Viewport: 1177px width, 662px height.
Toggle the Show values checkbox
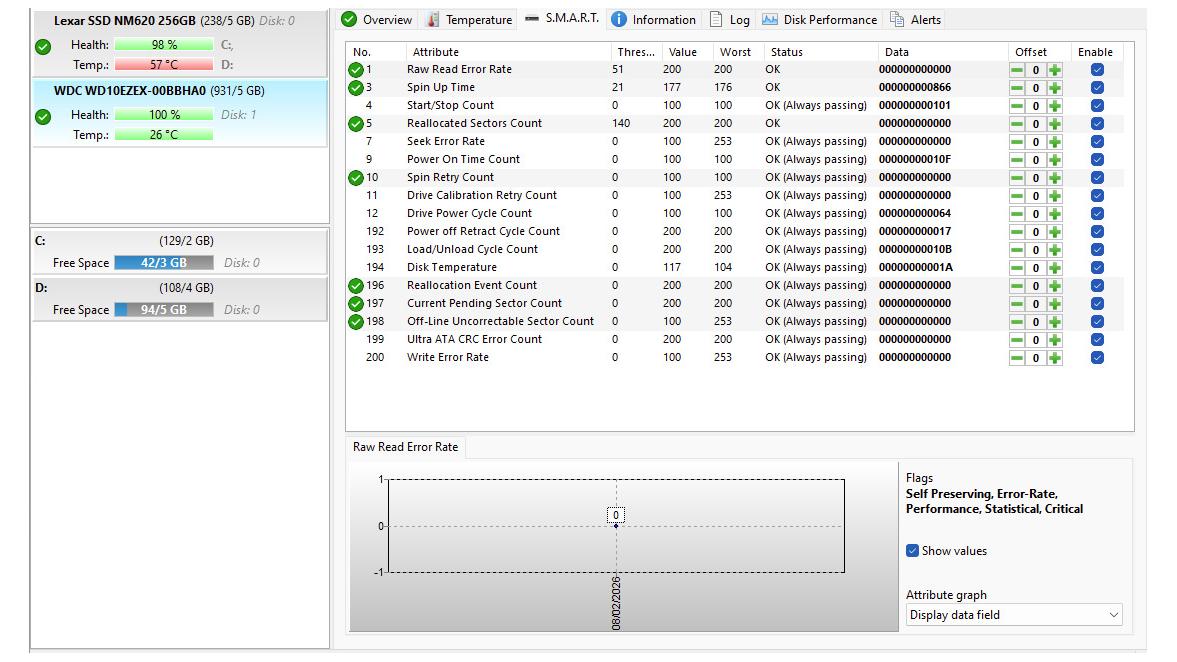(912, 551)
